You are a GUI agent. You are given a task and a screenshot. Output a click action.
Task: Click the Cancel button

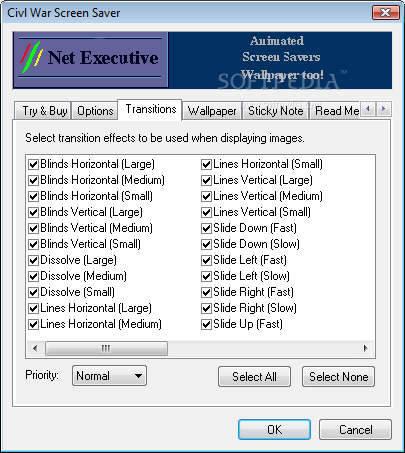point(355,430)
